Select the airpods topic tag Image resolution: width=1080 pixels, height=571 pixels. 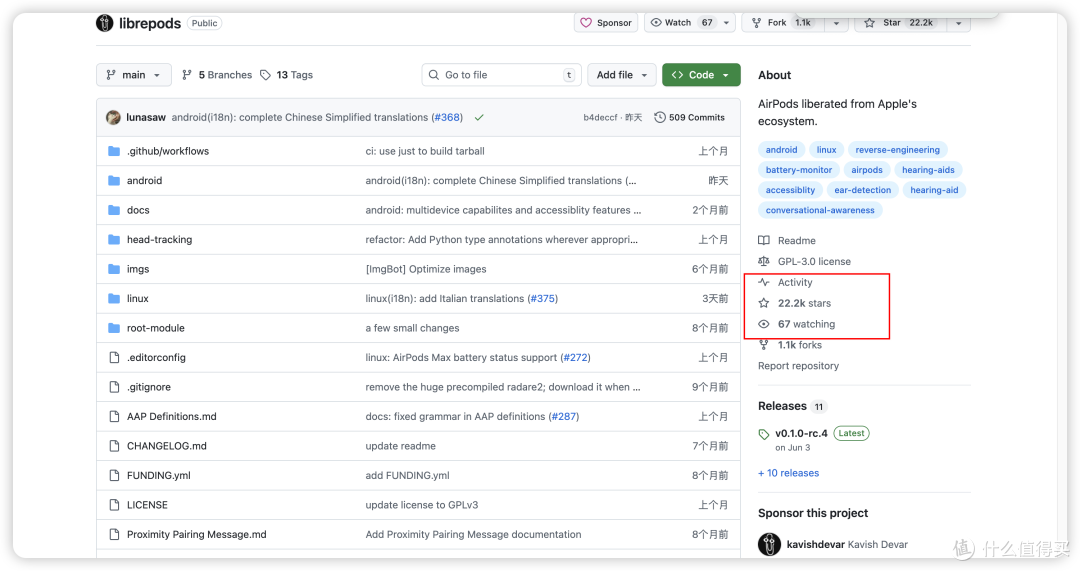click(866, 170)
